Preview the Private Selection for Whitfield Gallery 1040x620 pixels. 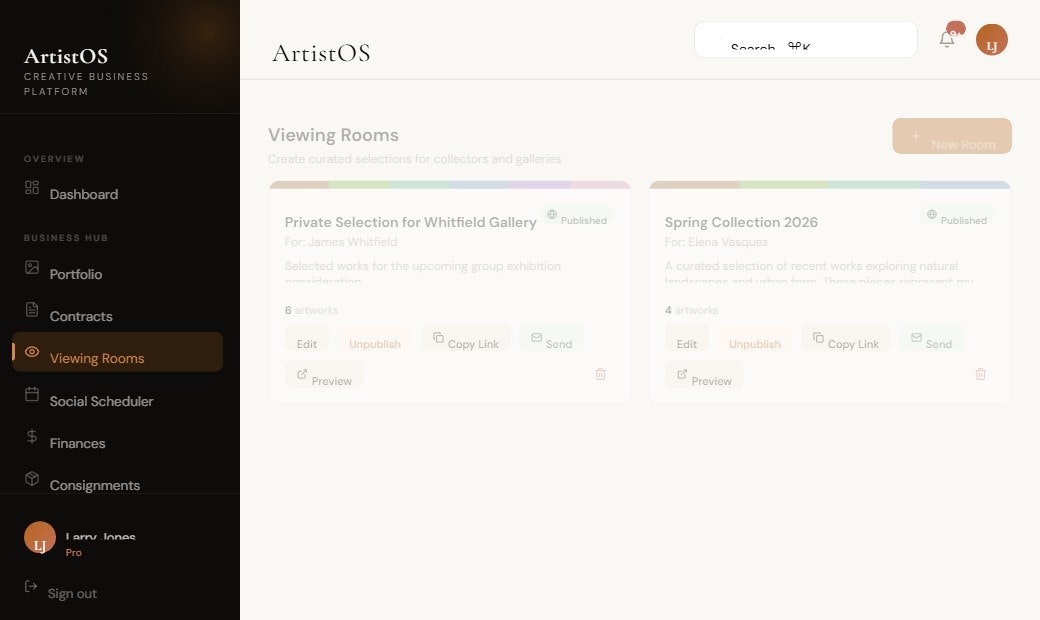323,377
